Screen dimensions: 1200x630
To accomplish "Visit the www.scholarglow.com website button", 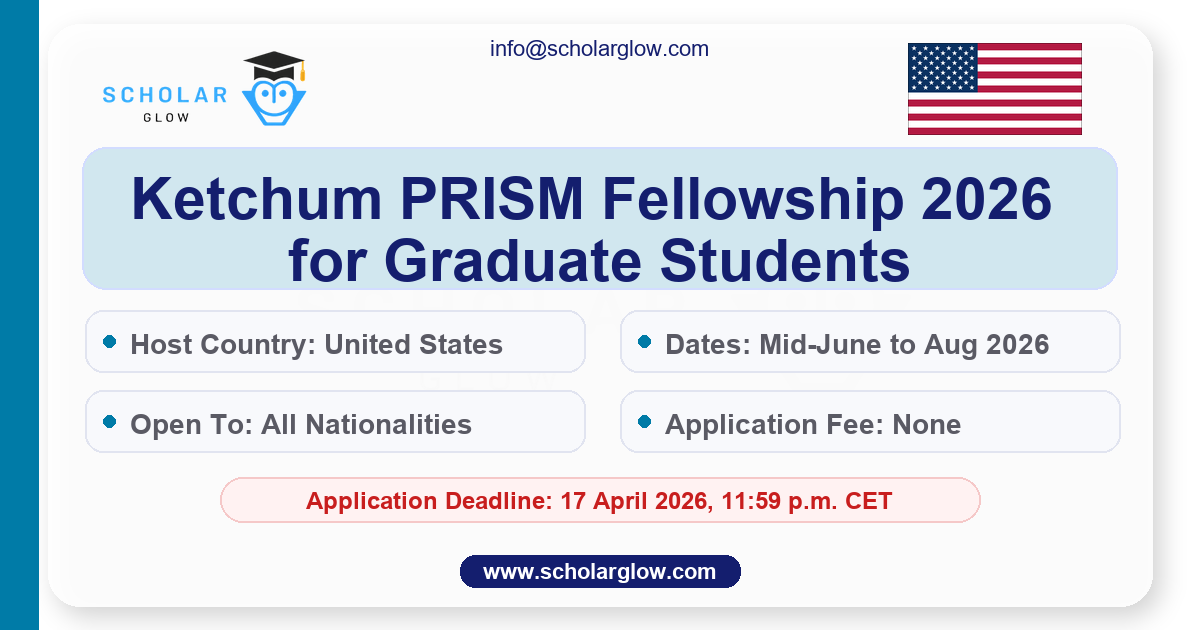I will 599,572.
